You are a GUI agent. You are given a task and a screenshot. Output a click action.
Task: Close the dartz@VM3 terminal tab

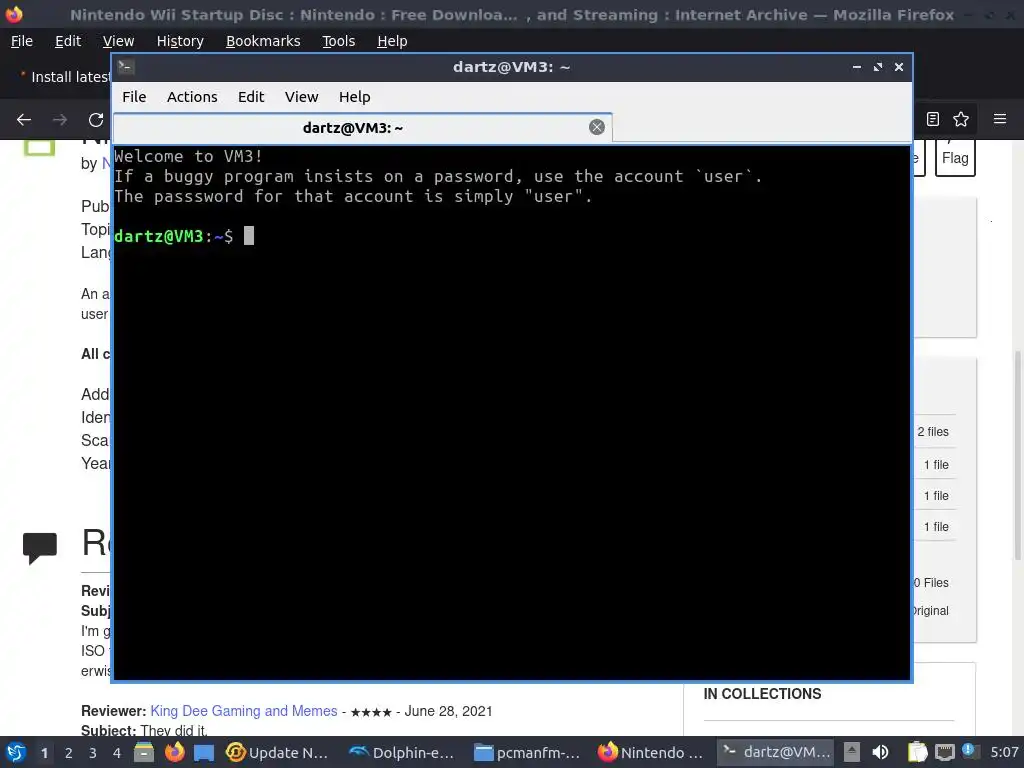pos(597,127)
